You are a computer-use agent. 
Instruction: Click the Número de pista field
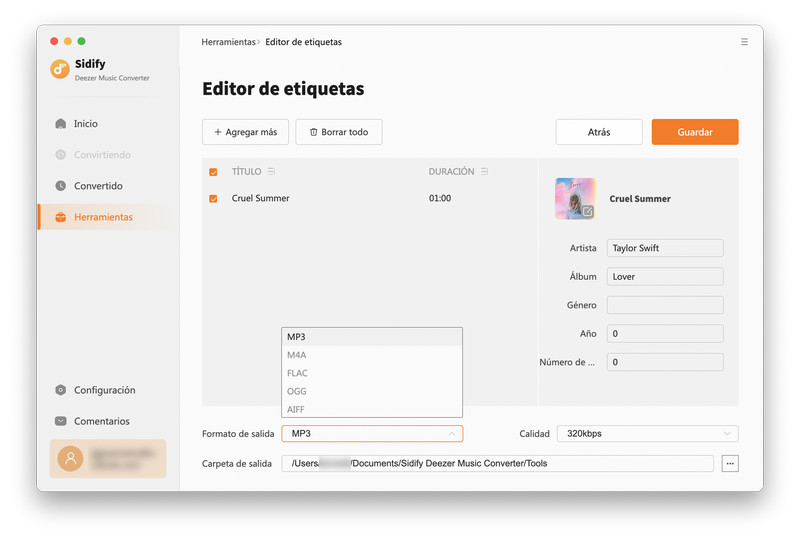pos(665,362)
